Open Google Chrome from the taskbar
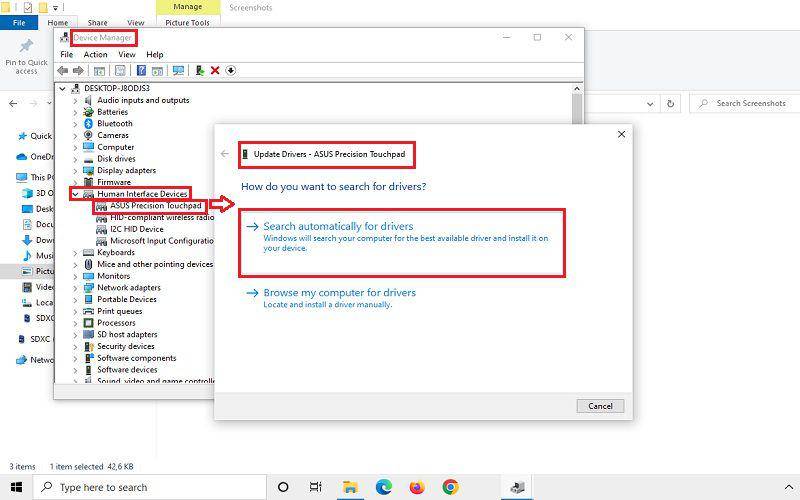The image size is (800, 500). pos(450,487)
